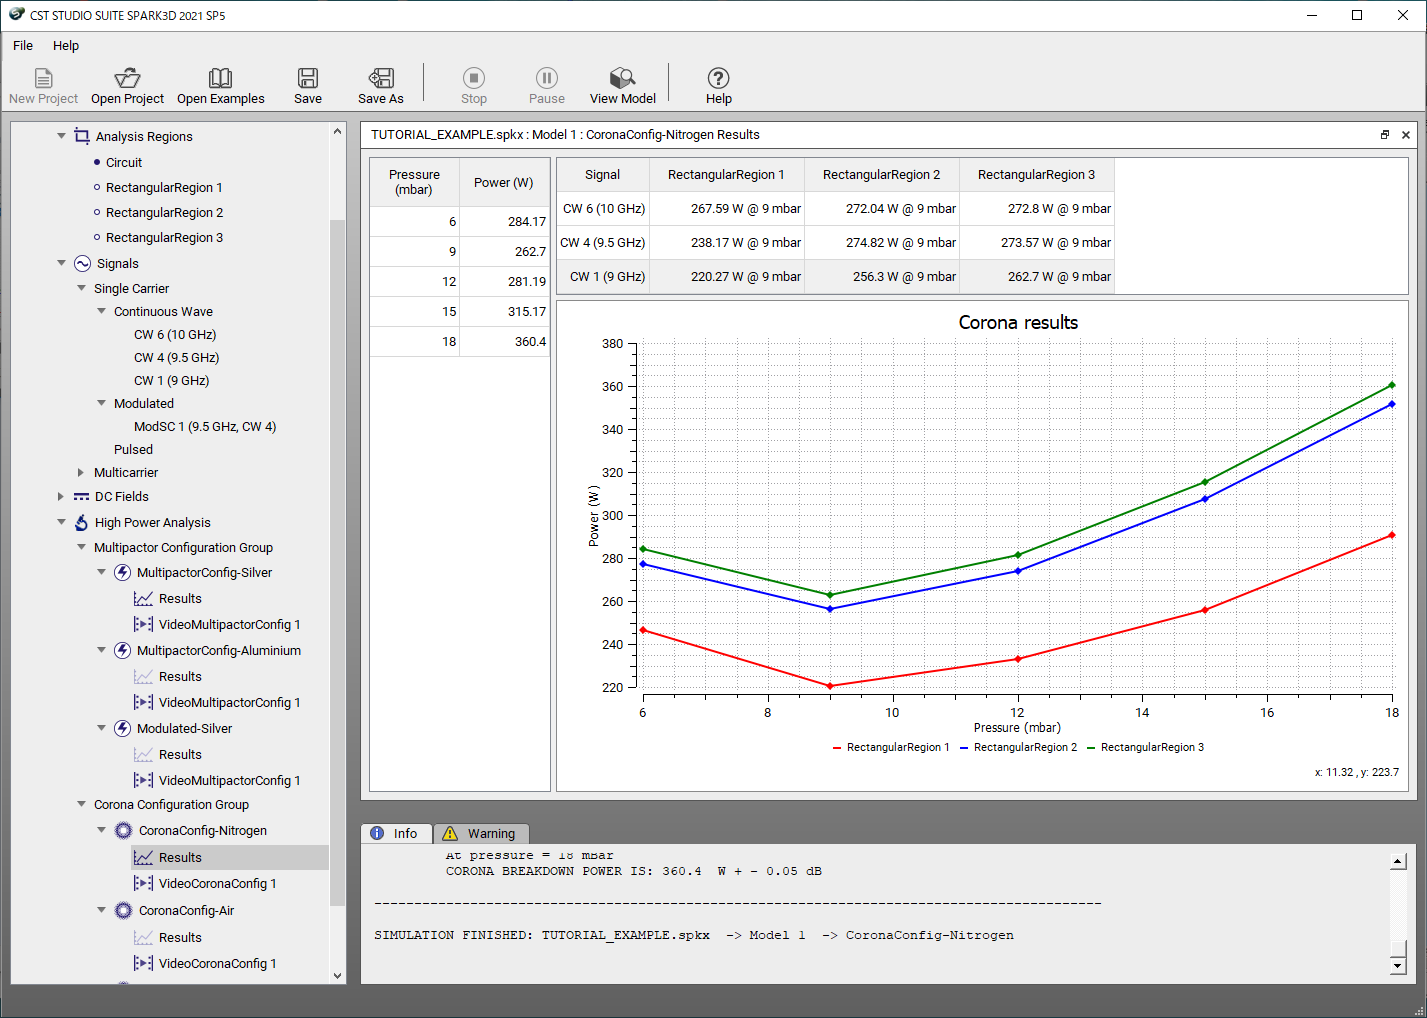Click the Save As toolbar icon
1427x1018 pixels.
(381, 78)
